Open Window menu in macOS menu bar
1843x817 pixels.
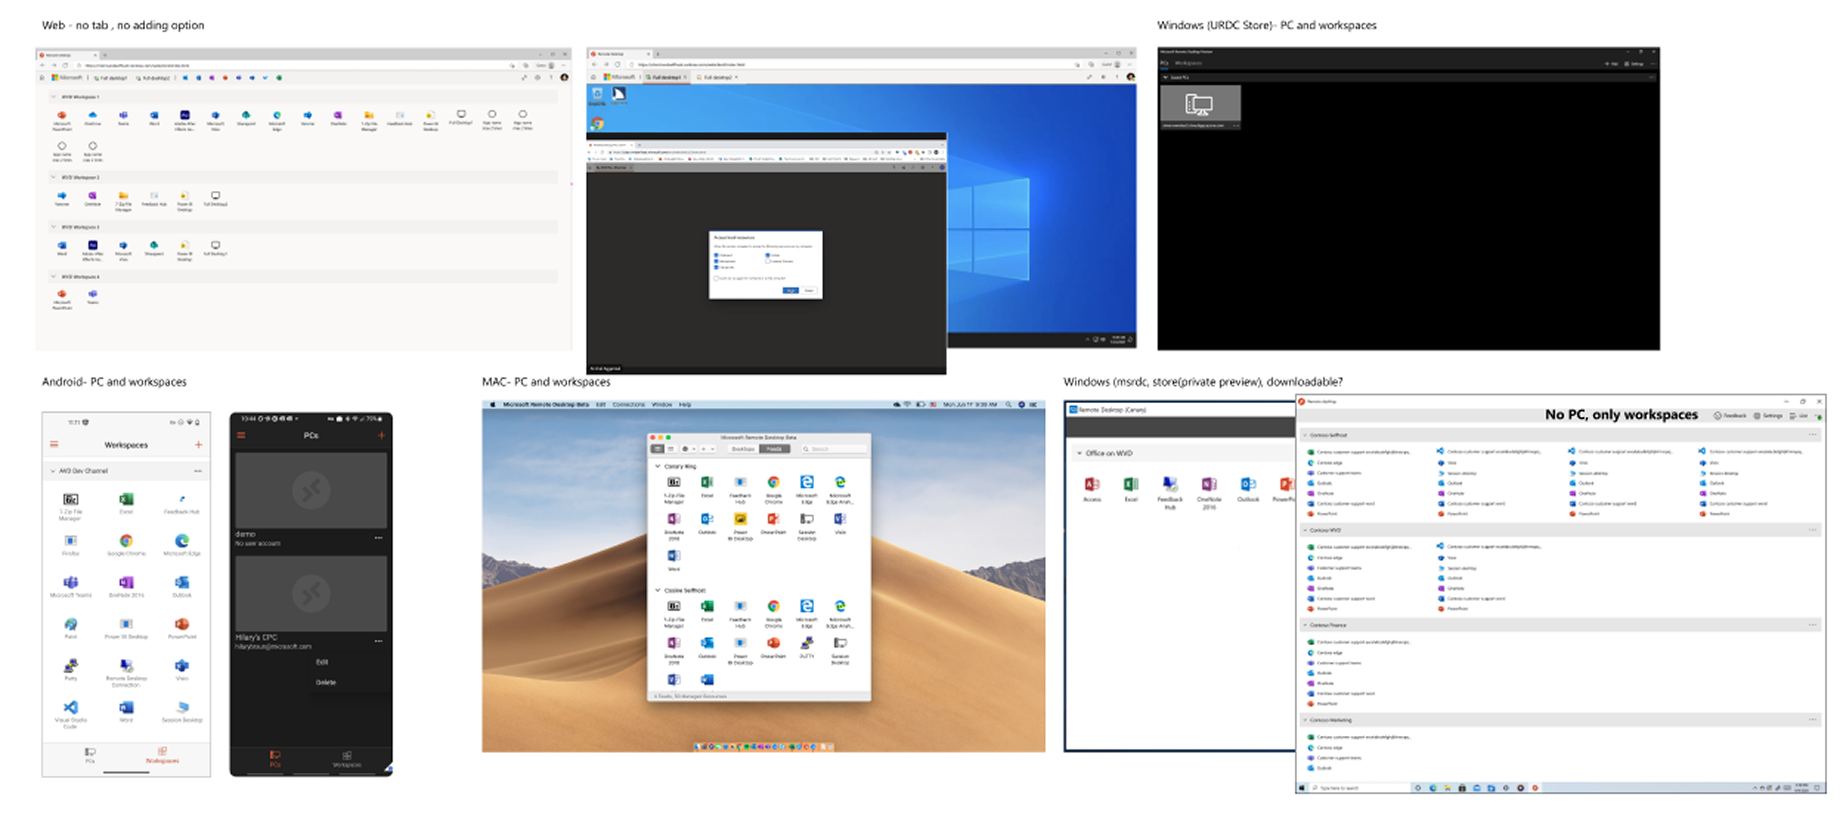(x=662, y=405)
